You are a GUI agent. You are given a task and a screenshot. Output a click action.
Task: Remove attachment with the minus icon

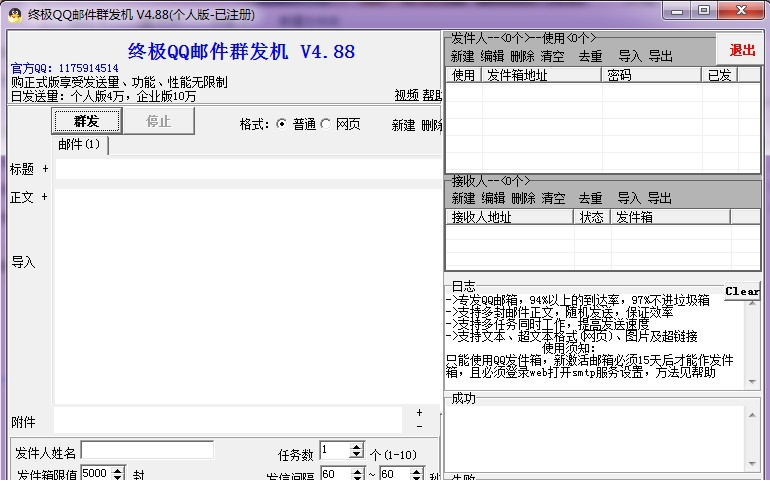(x=419, y=426)
